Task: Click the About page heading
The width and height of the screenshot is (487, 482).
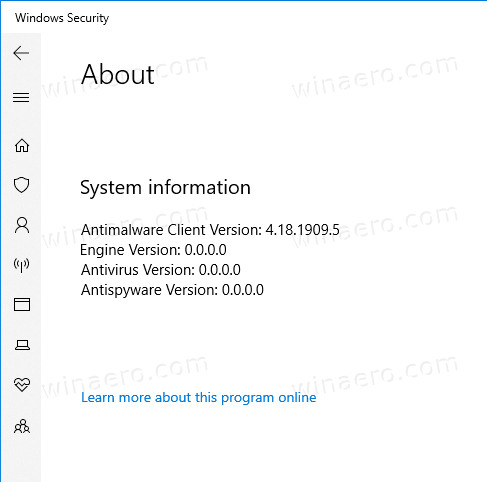Action: coord(118,74)
